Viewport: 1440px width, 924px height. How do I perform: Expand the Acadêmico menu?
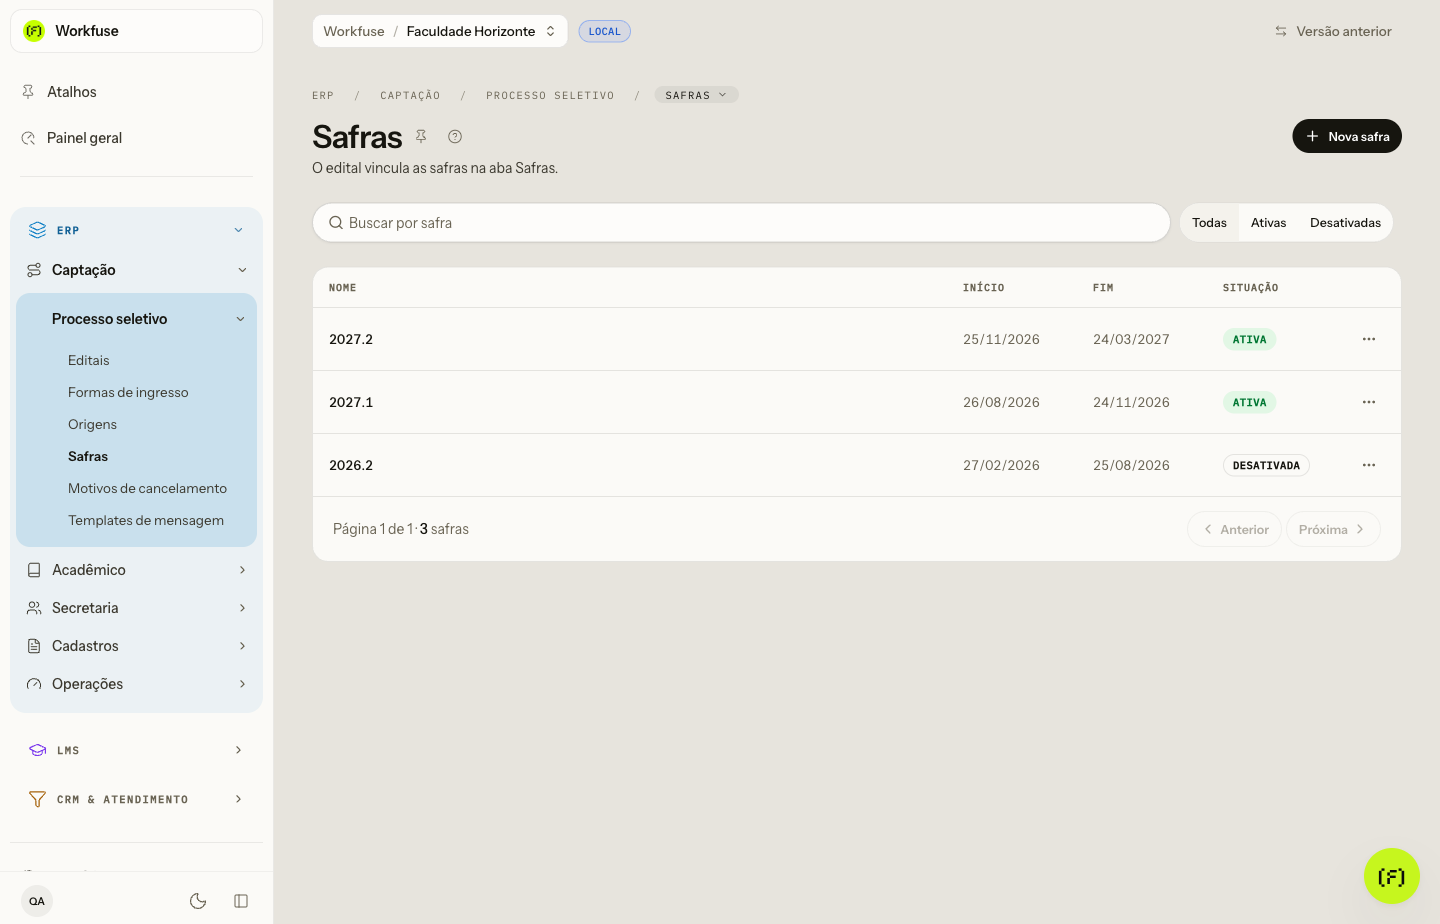136,570
